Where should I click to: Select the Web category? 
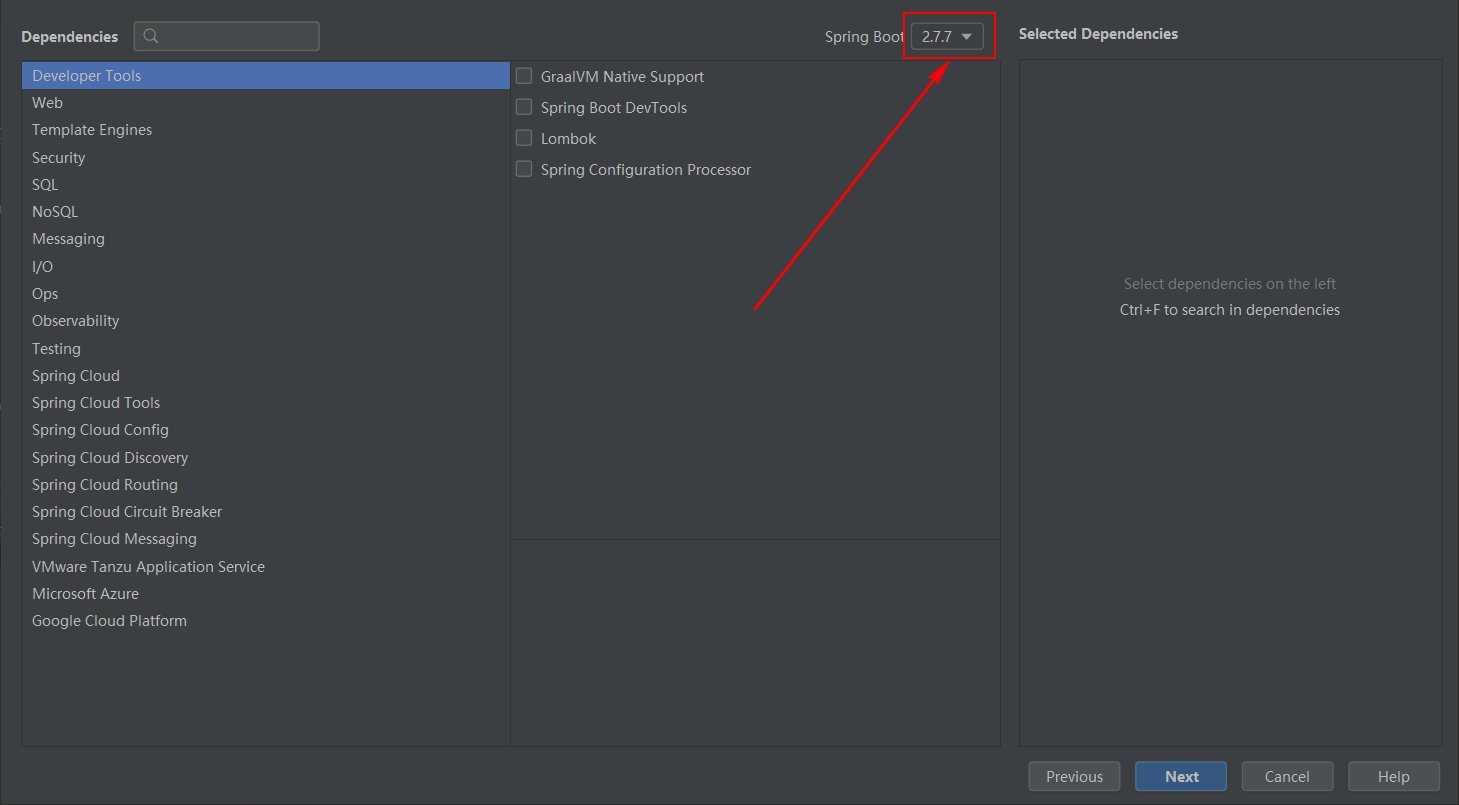[x=266, y=103]
